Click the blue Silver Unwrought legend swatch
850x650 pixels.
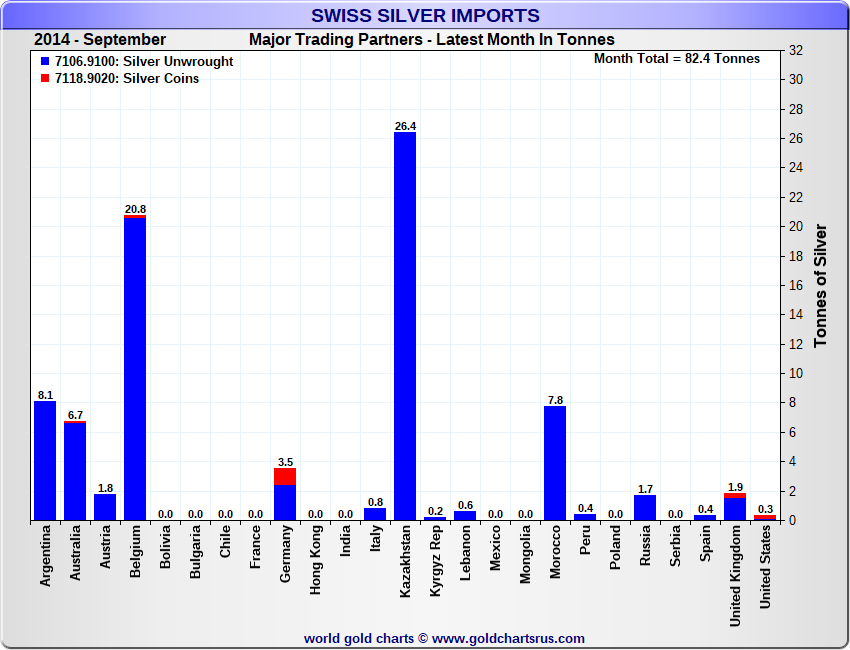point(44,62)
